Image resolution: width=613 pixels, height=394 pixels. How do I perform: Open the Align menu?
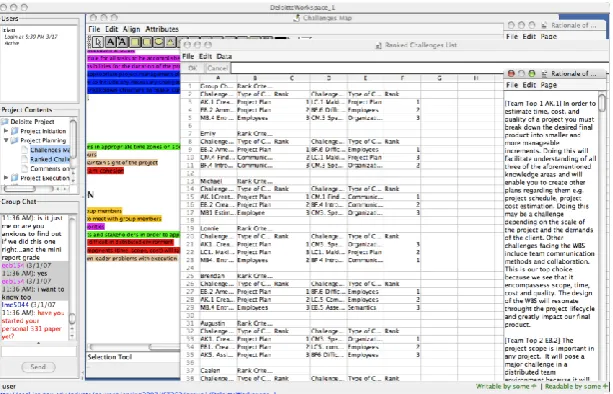click(x=131, y=29)
